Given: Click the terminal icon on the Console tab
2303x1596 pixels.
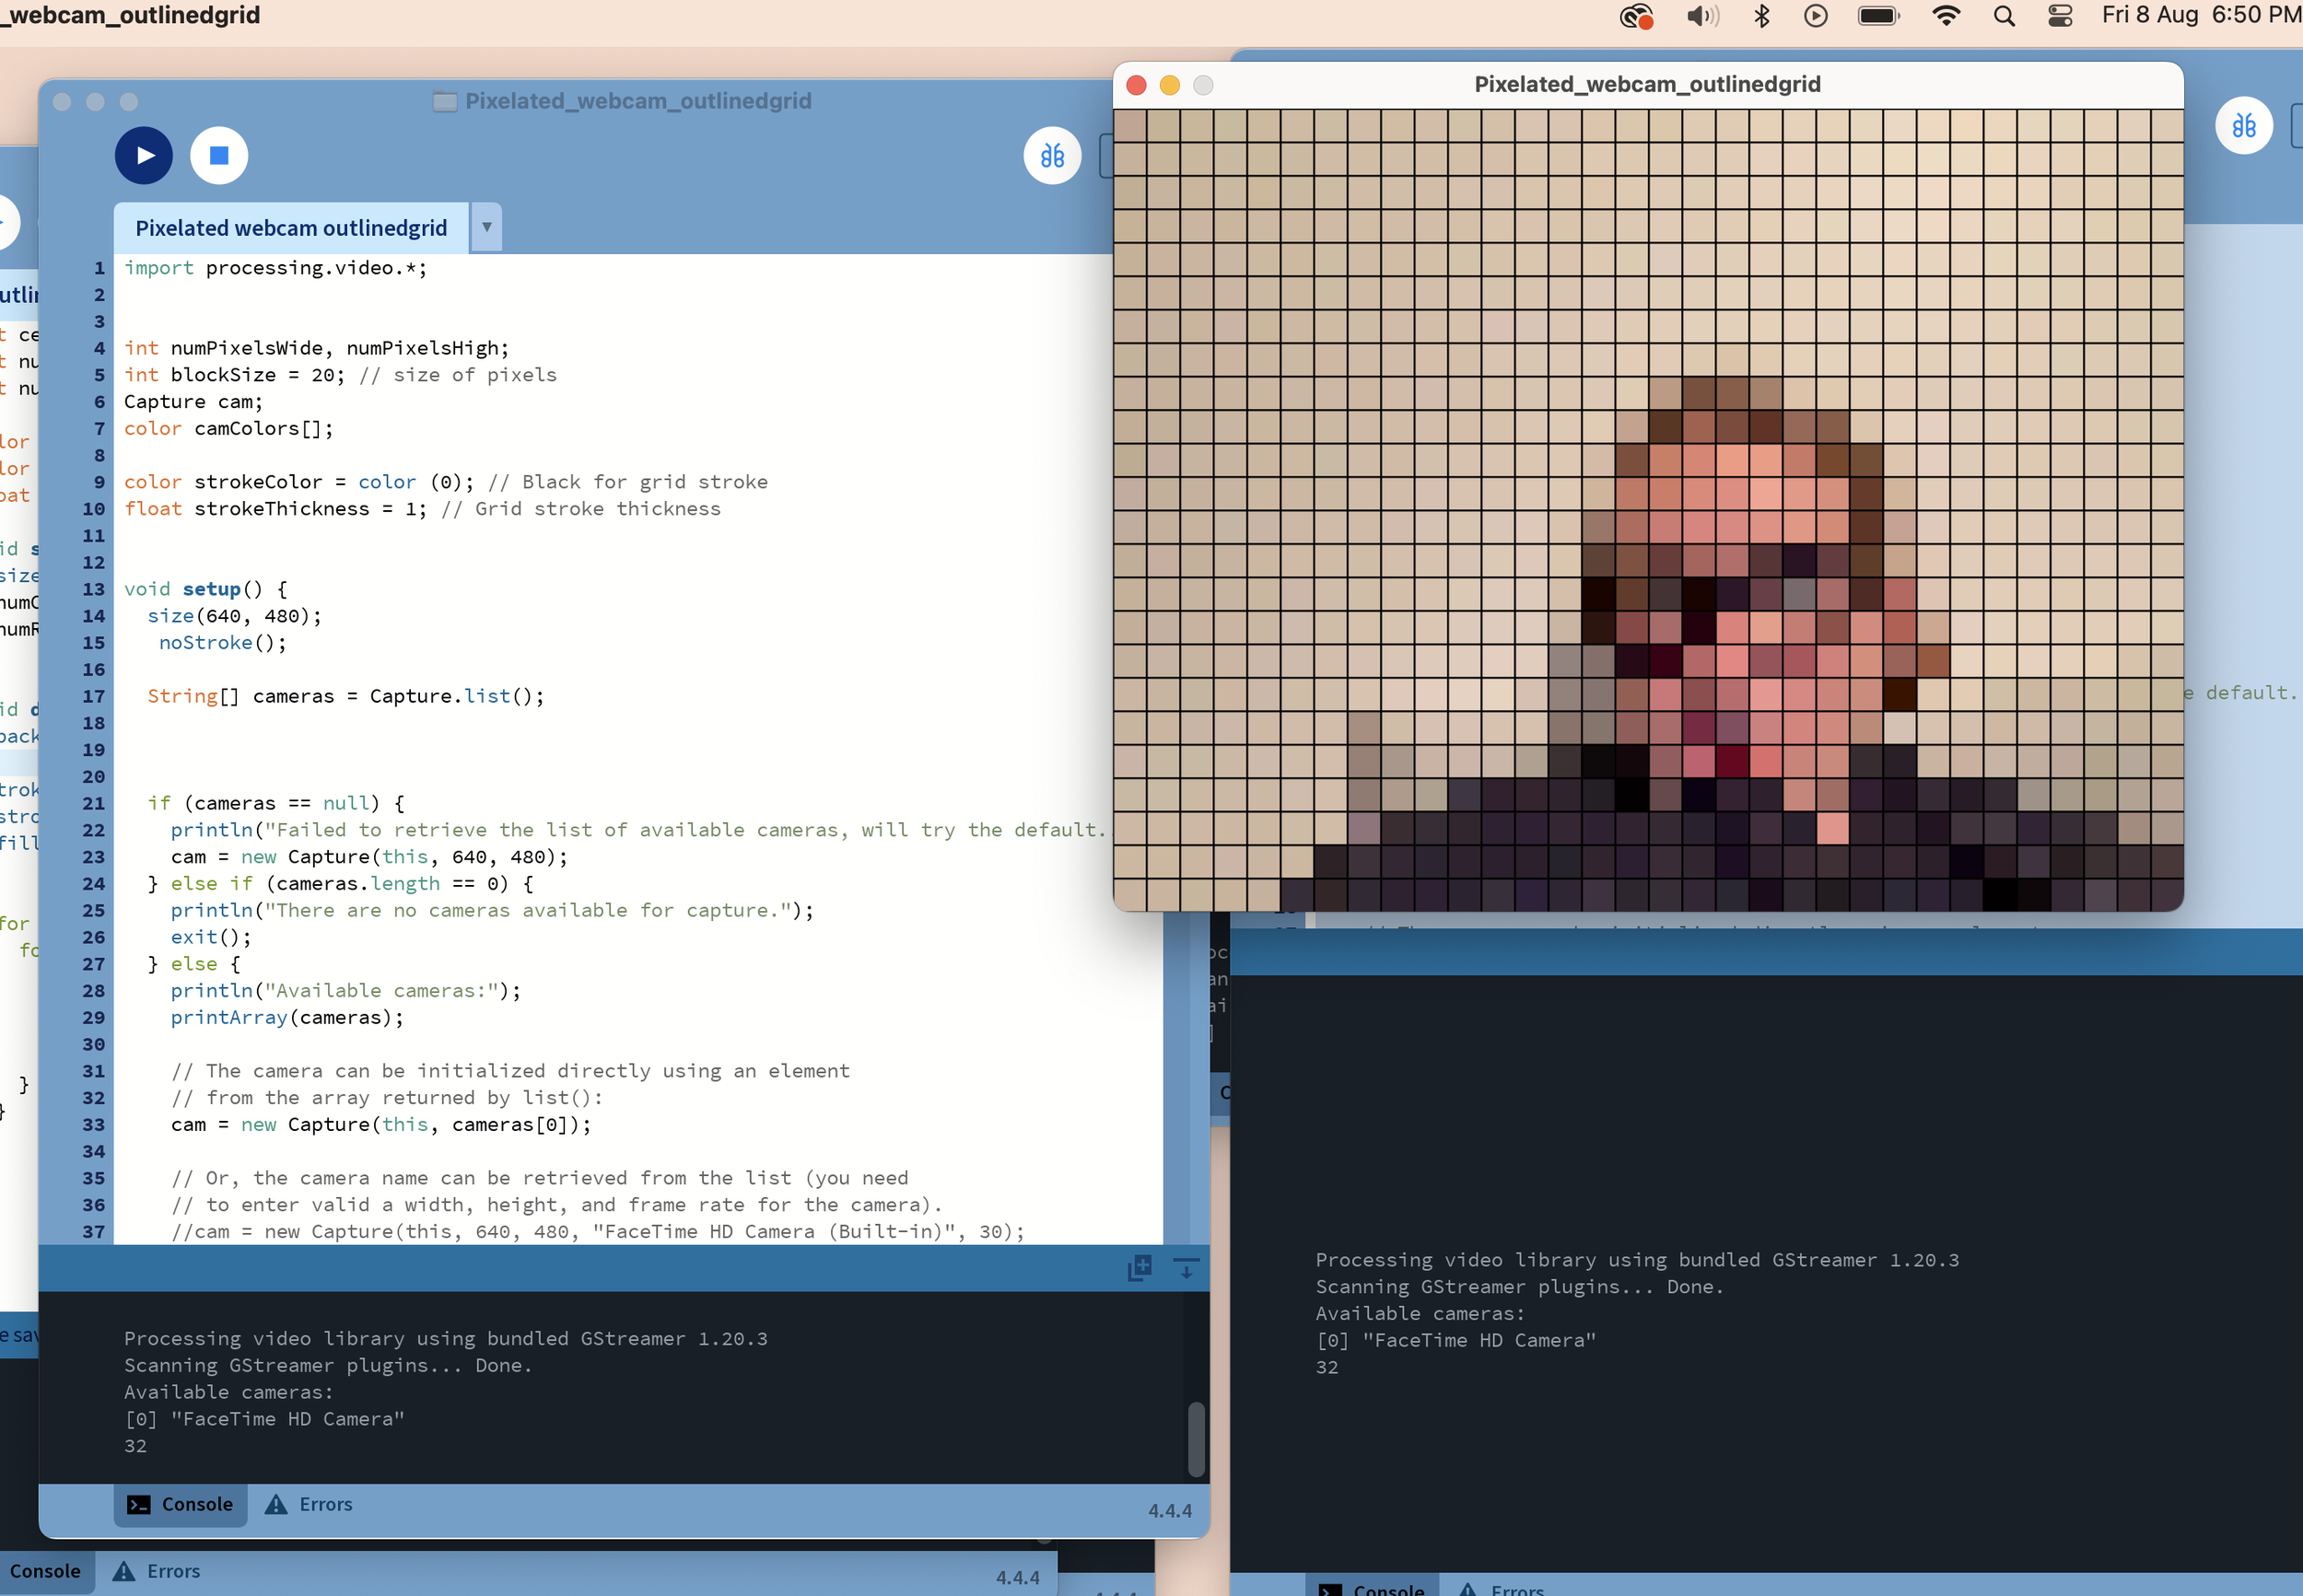Looking at the screenshot, I should pos(138,1503).
